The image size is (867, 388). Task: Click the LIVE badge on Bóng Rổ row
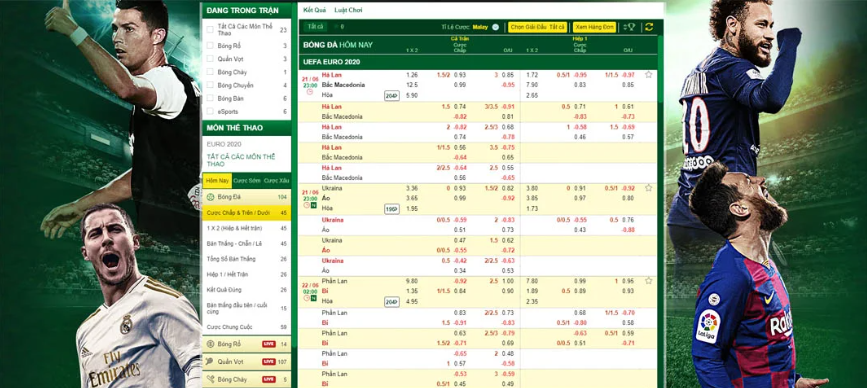coord(269,344)
